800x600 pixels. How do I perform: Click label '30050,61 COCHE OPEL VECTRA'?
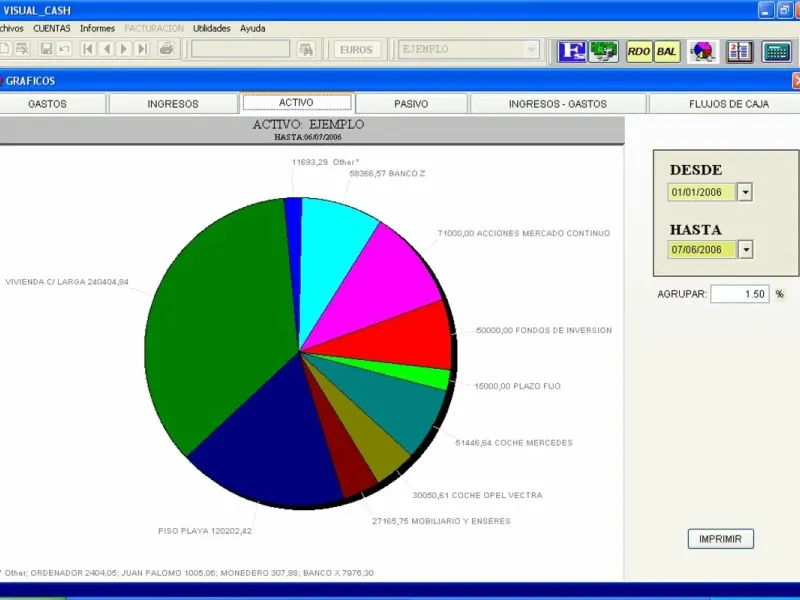pos(477,495)
